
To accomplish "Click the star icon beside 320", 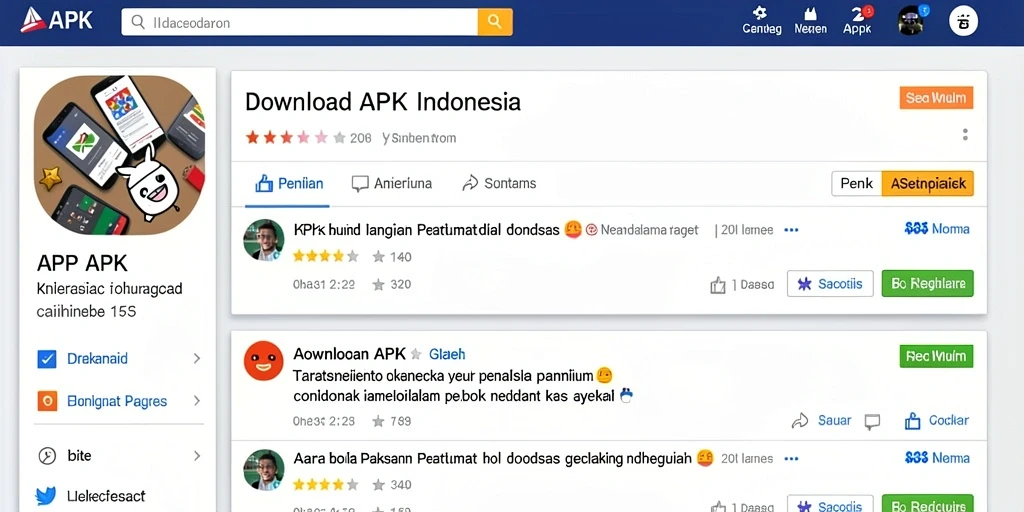I will pos(378,284).
